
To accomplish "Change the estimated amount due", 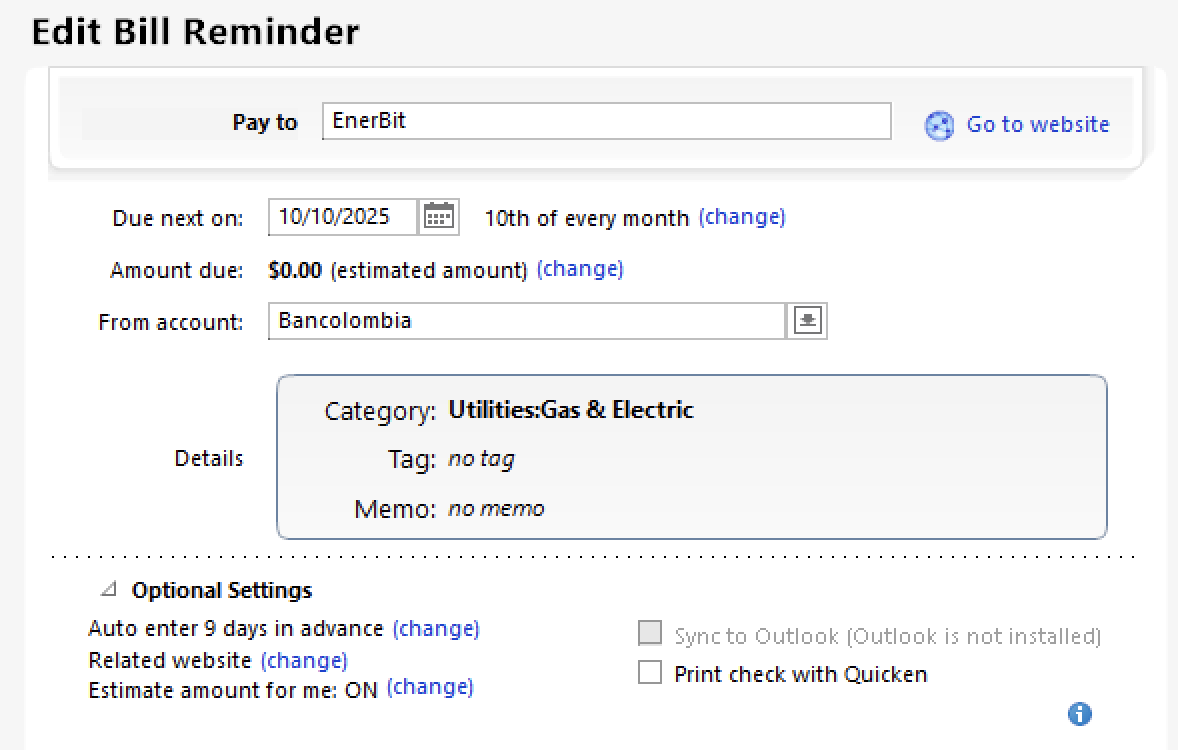I will tap(580, 268).
